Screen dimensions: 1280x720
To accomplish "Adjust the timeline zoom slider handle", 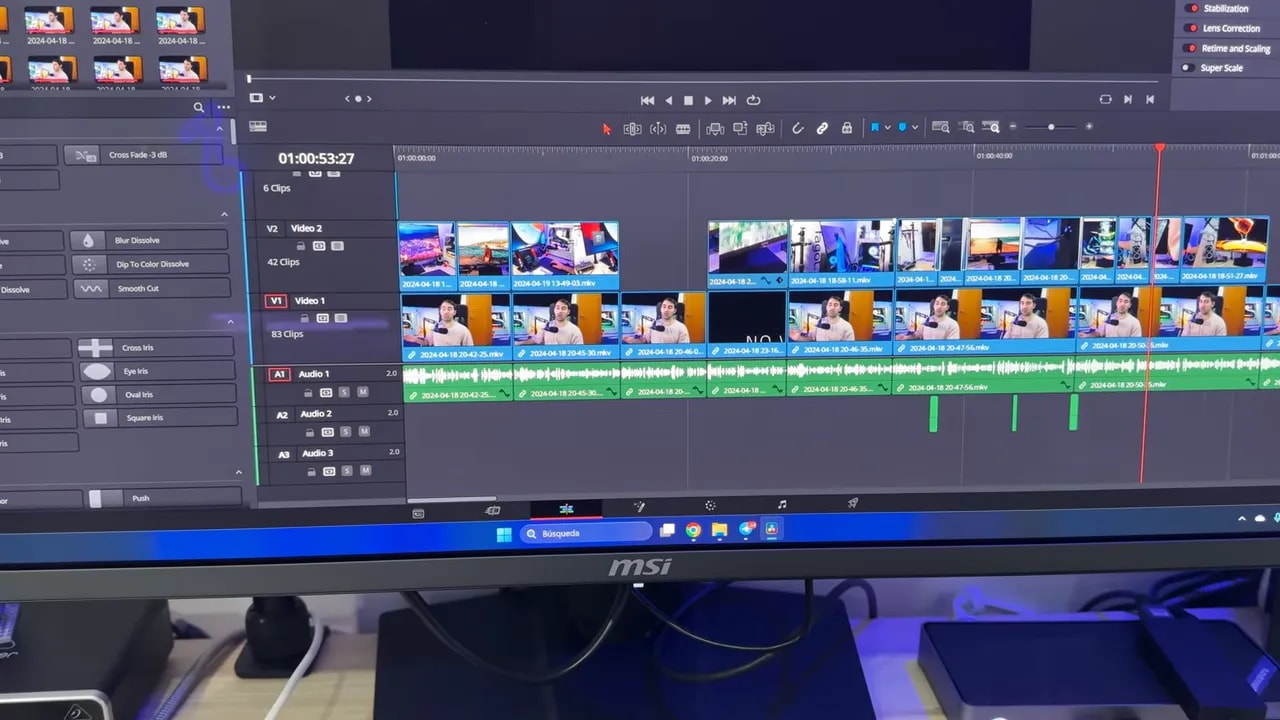I will 1051,127.
